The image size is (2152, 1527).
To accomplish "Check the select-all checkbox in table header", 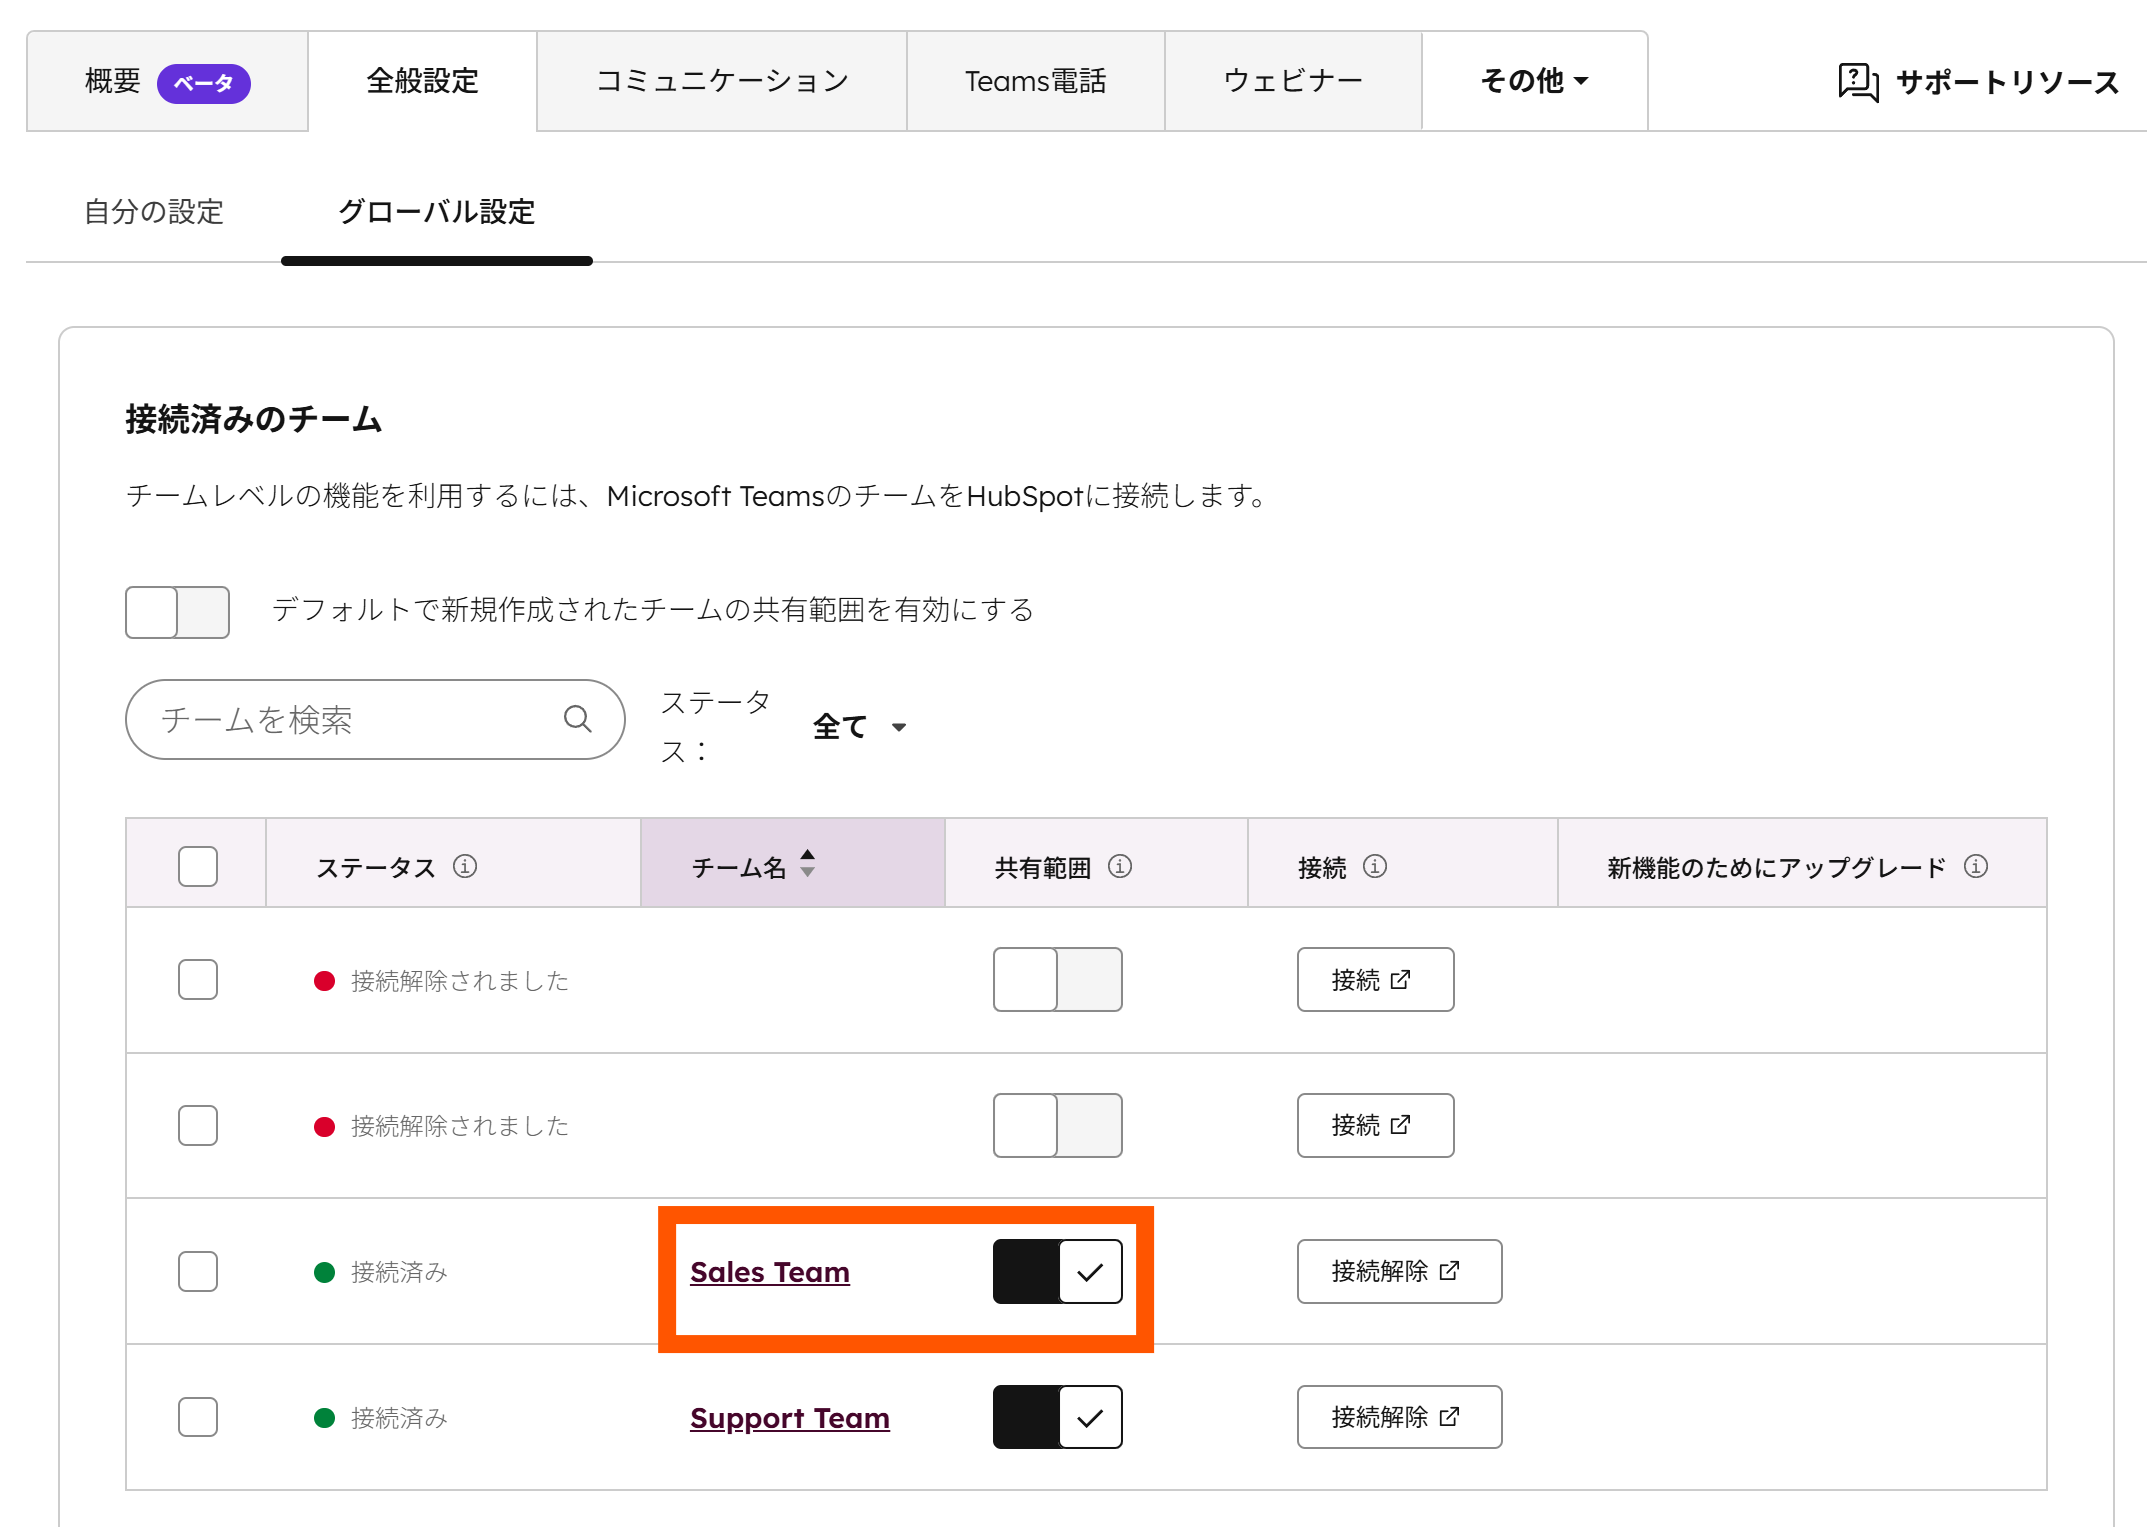I will (198, 866).
